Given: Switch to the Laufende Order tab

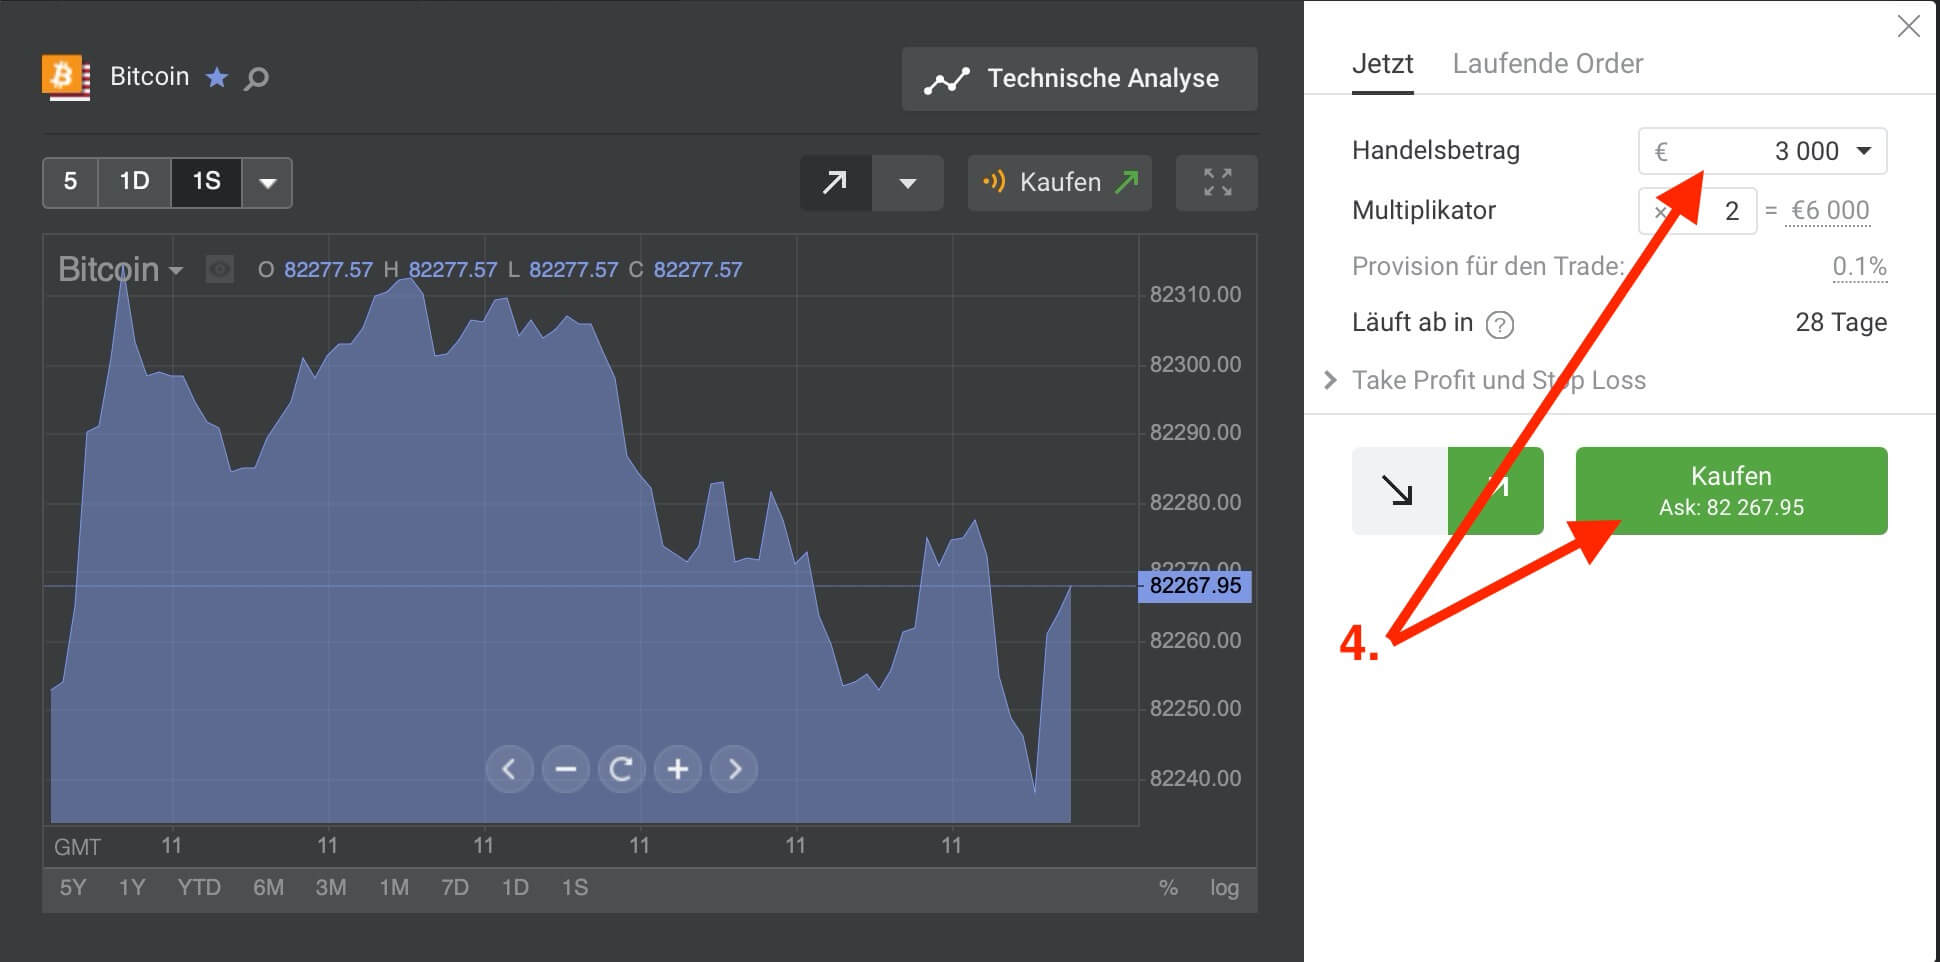Looking at the screenshot, I should 1548,63.
